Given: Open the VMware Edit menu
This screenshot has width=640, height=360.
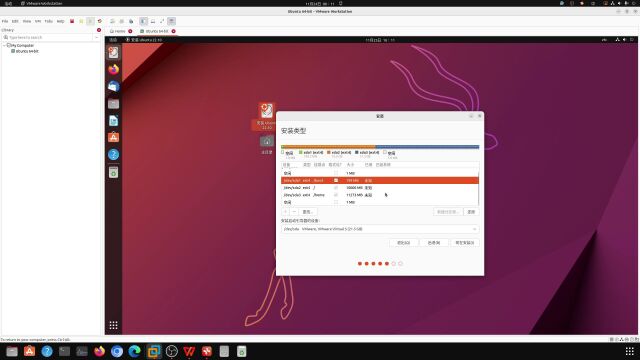Looking at the screenshot, I should coord(15,21).
